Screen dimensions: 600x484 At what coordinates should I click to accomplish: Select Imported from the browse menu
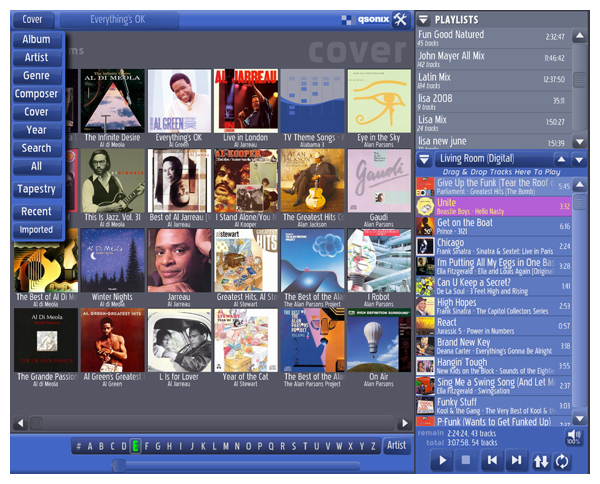click(37, 230)
